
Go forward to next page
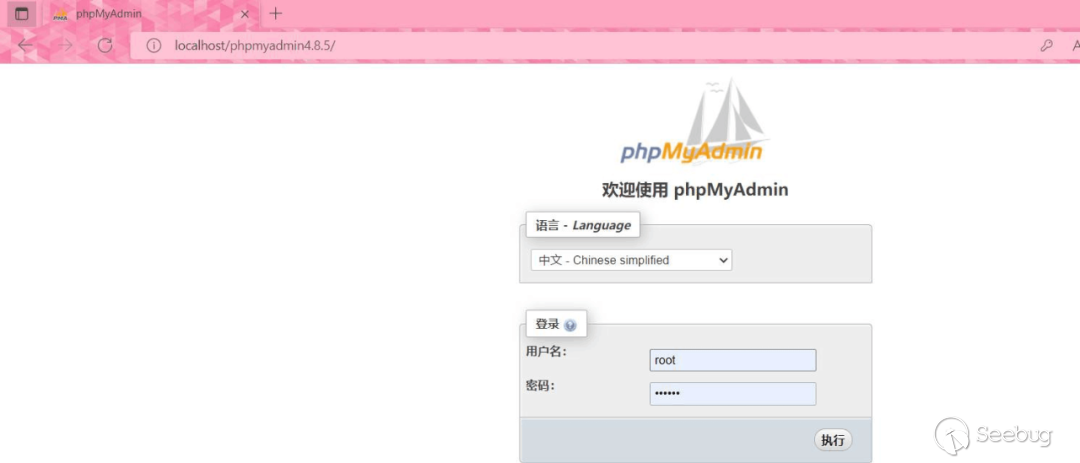[65, 46]
